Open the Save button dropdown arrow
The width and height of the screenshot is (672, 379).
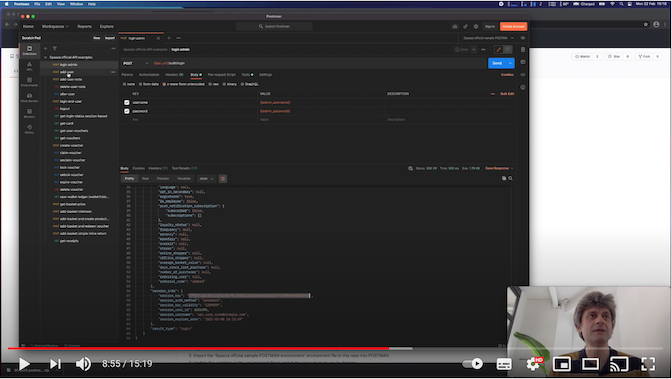(x=474, y=50)
